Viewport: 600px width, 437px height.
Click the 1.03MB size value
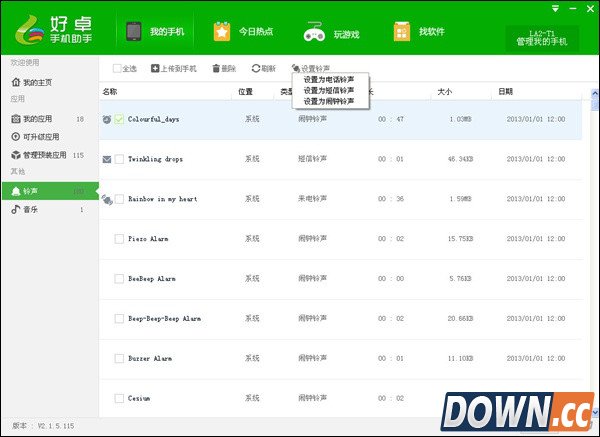[x=460, y=119]
